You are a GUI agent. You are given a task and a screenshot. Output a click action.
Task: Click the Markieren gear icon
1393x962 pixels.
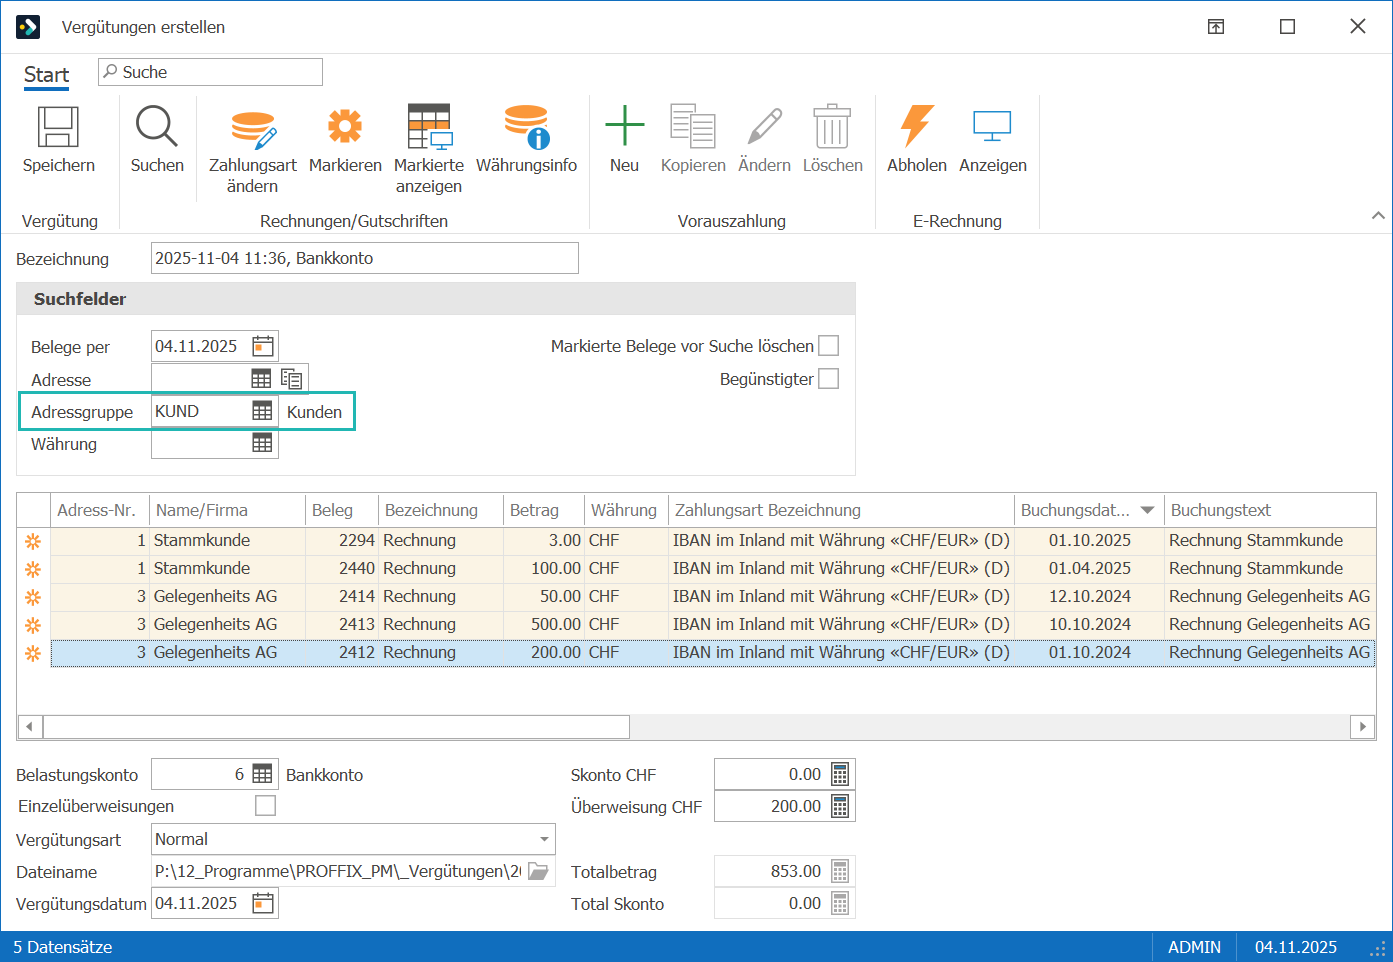tap(345, 126)
